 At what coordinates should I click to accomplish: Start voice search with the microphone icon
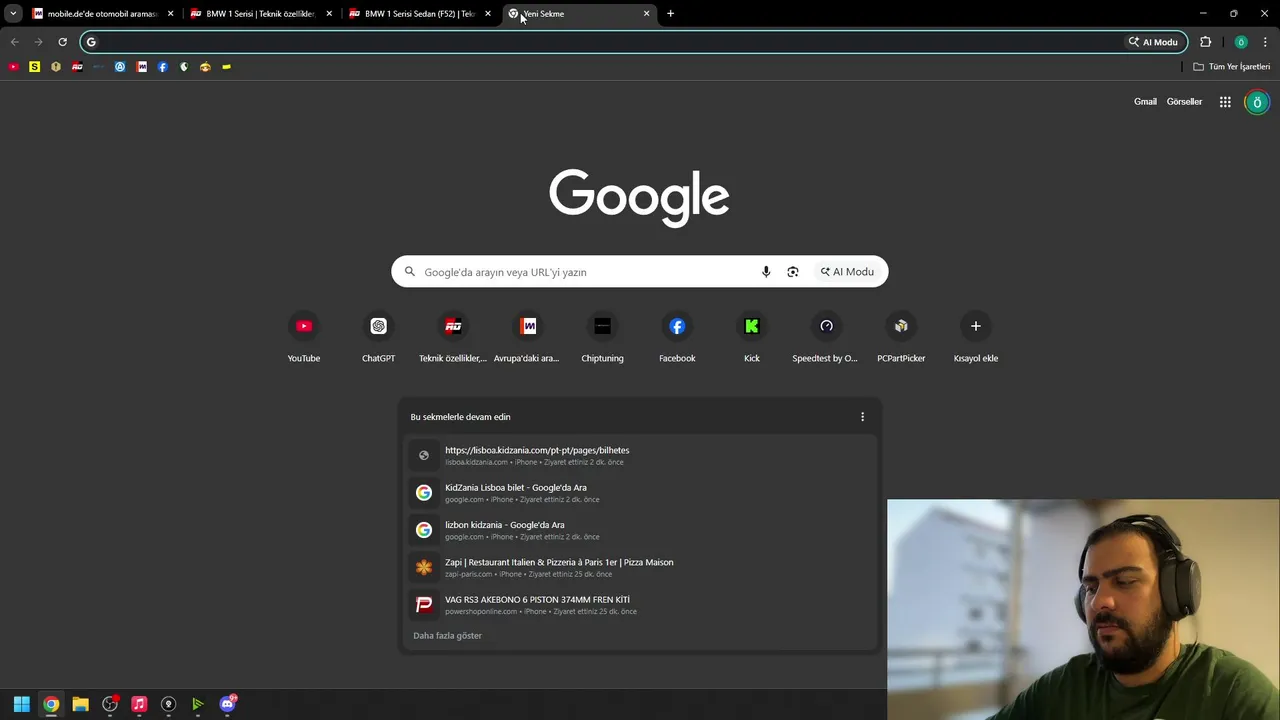click(x=766, y=272)
